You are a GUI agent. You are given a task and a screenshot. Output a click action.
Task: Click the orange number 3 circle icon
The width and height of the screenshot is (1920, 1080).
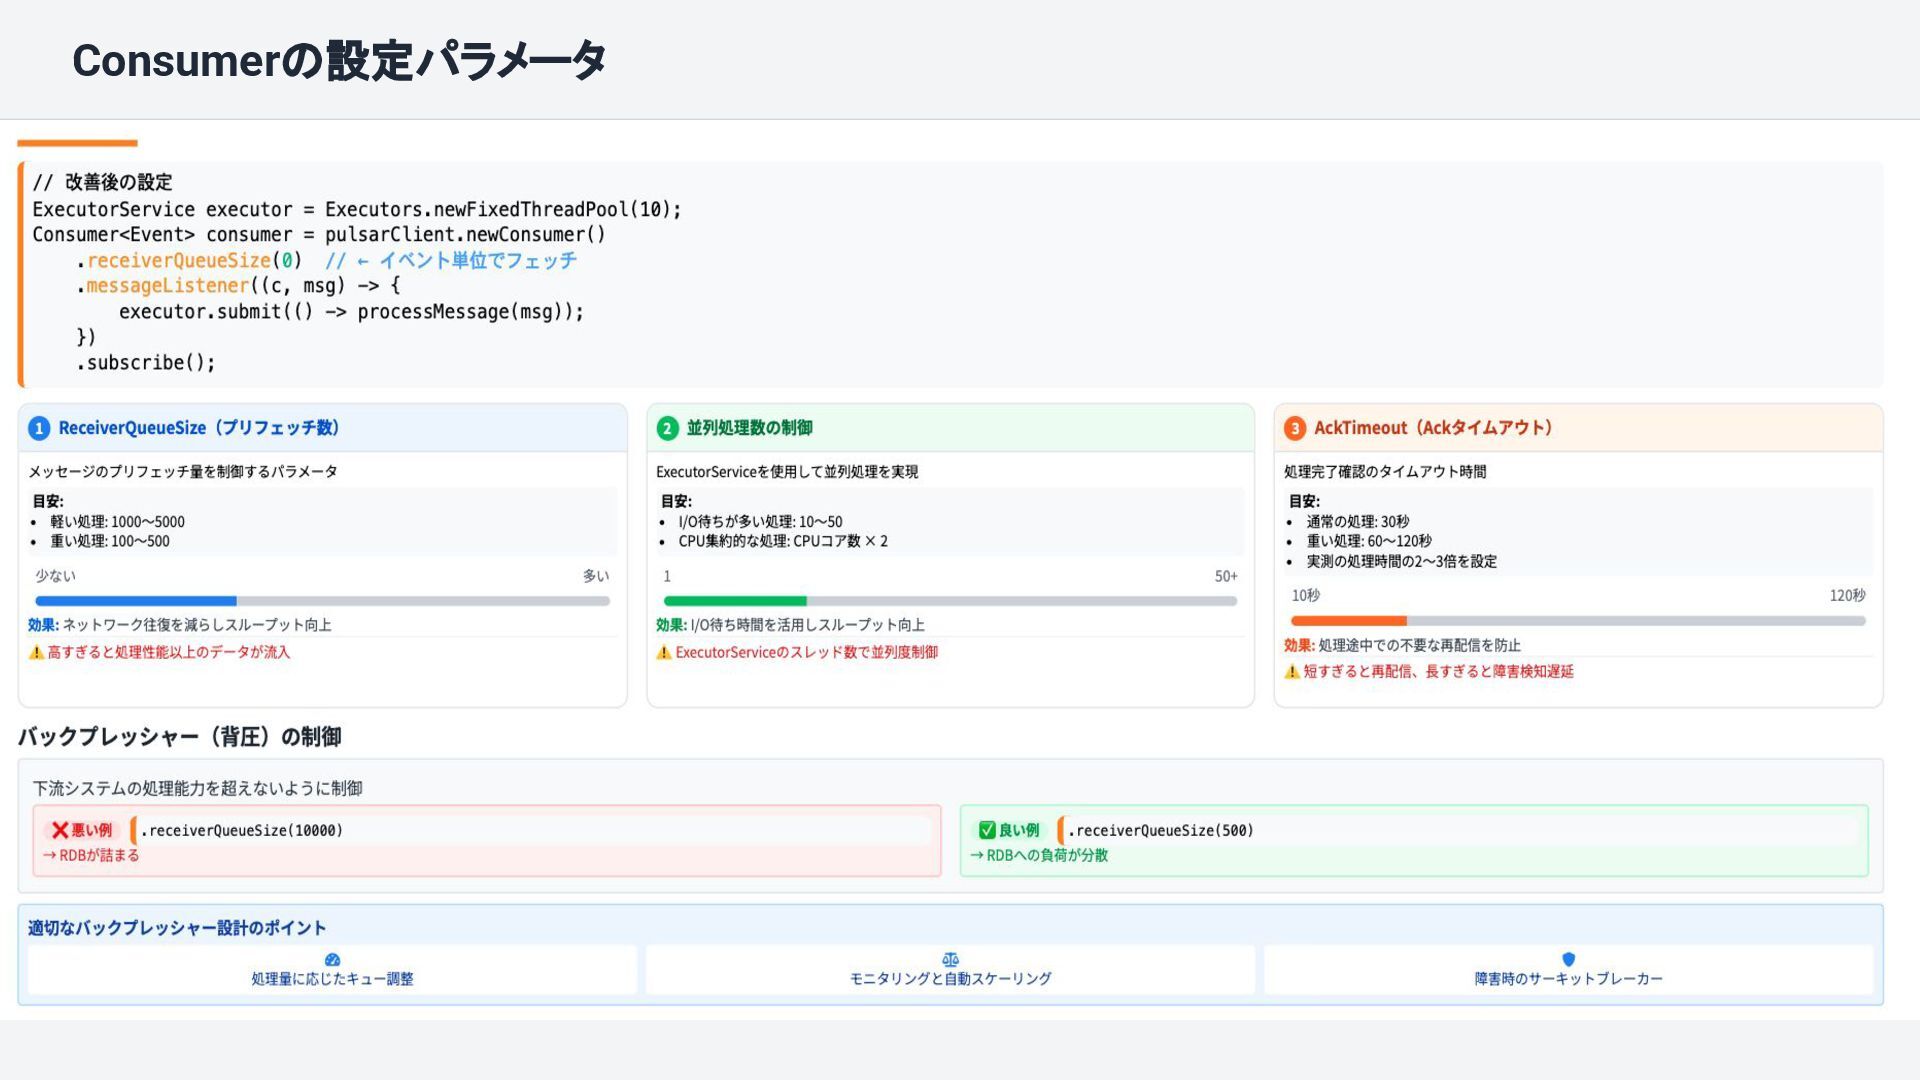(x=1295, y=429)
